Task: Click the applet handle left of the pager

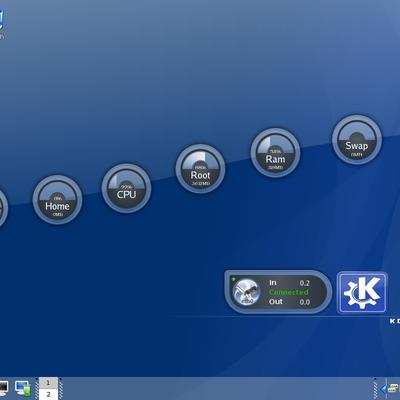Action: click(x=37, y=389)
